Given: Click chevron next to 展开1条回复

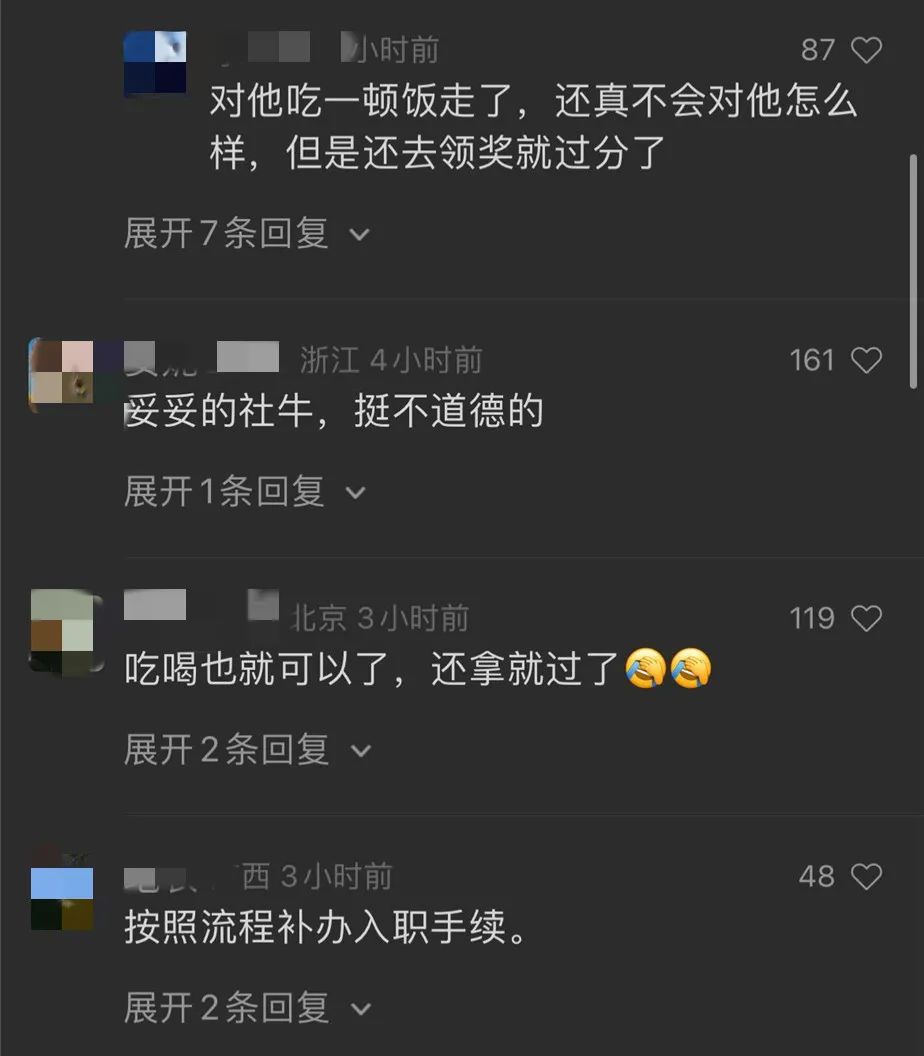Looking at the screenshot, I should click(356, 493).
